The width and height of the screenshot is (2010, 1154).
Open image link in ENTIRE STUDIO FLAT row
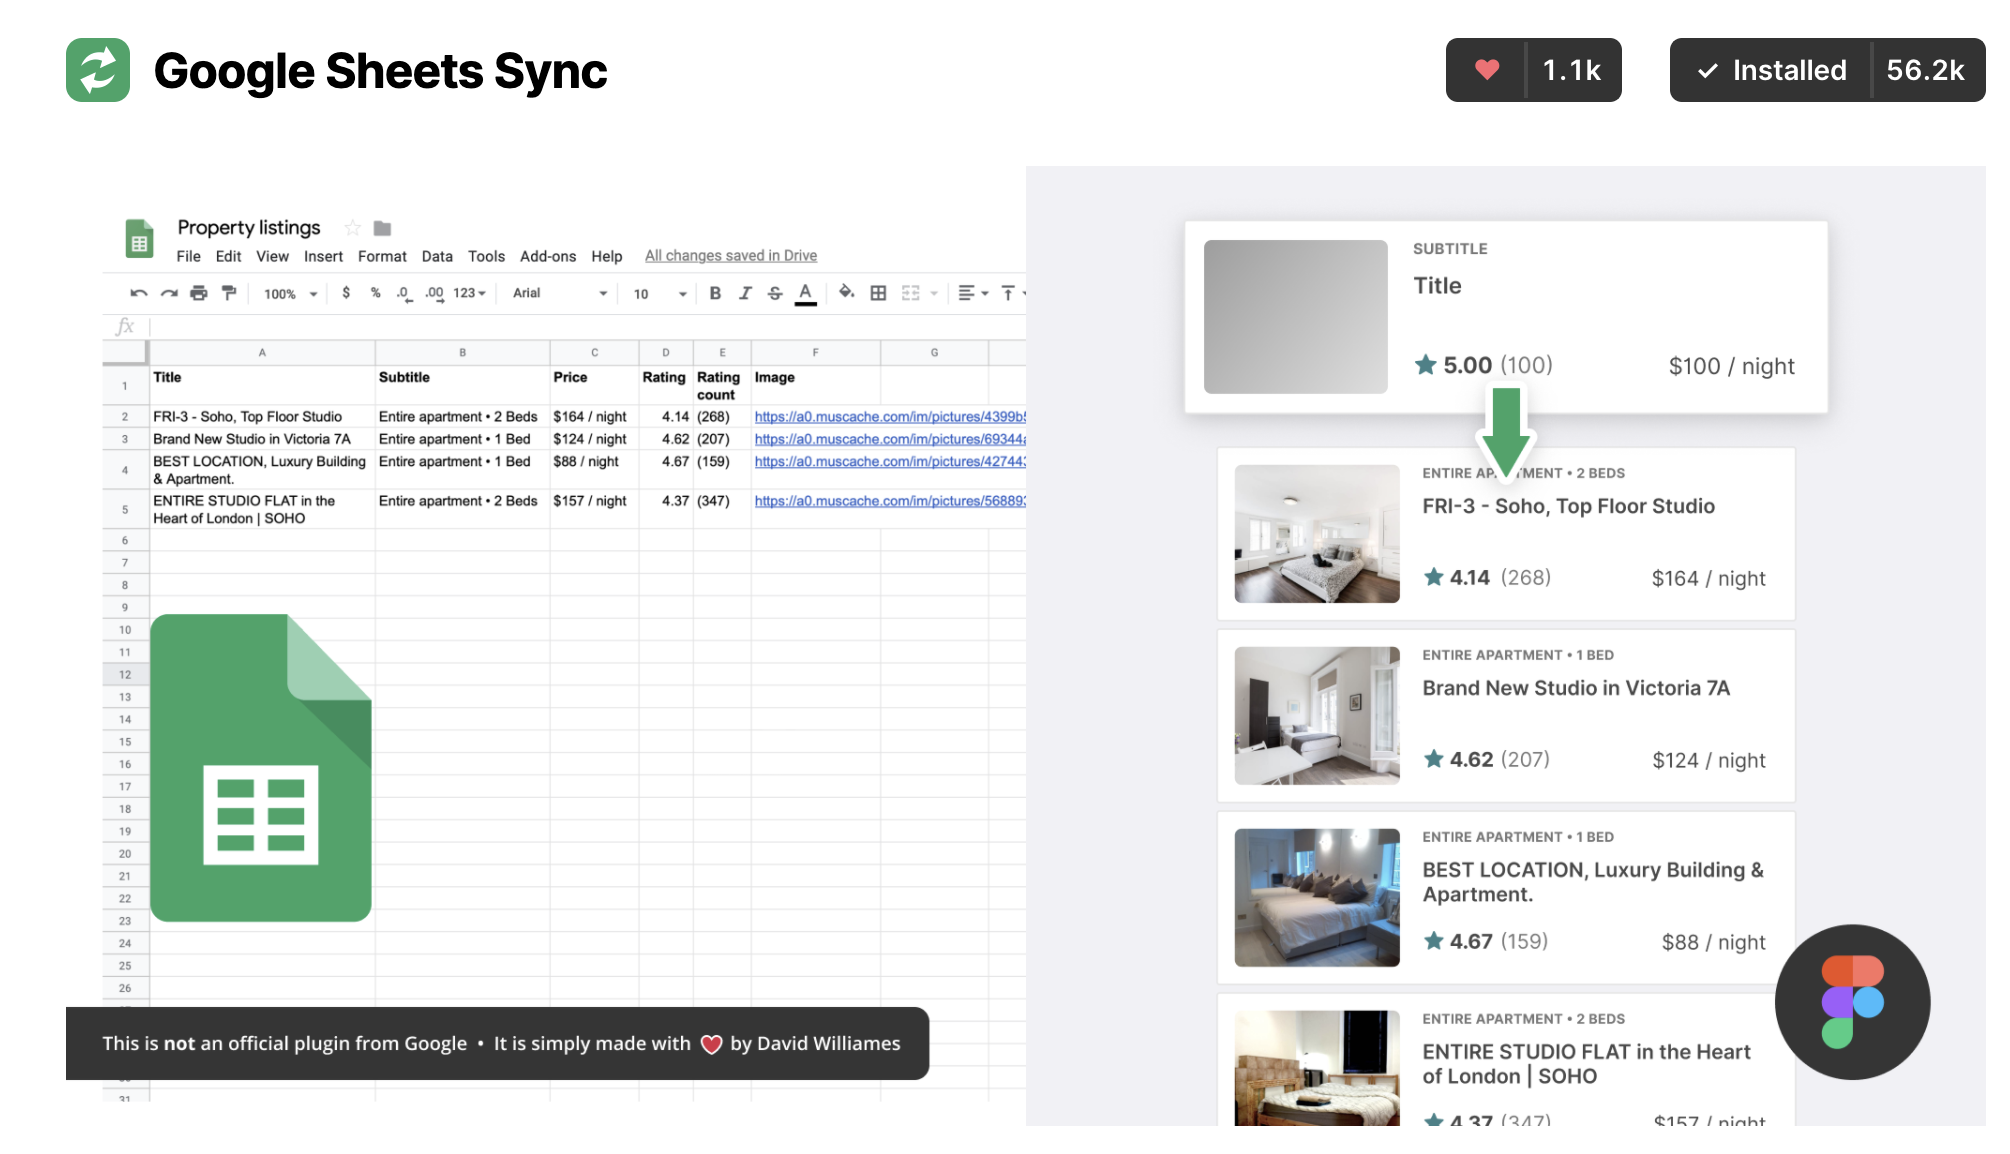[890, 501]
